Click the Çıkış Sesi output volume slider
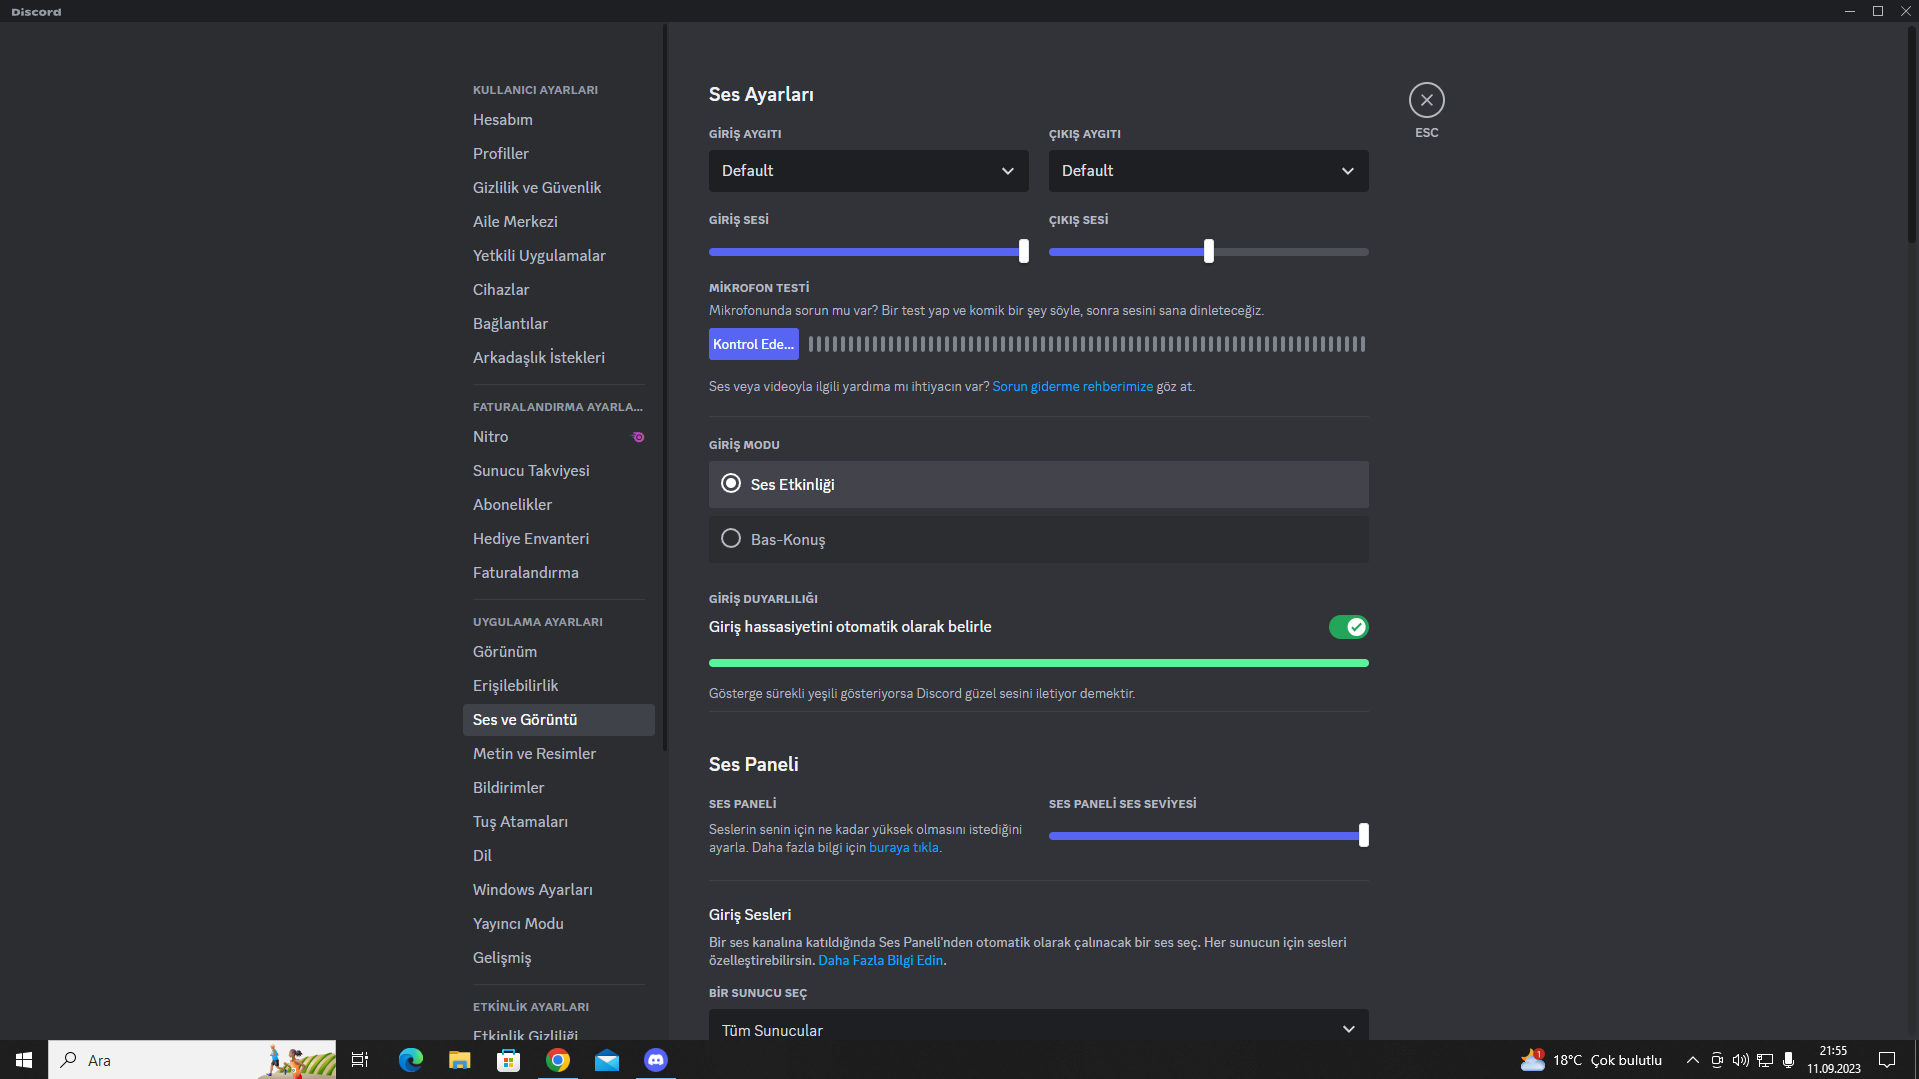 click(x=1208, y=252)
